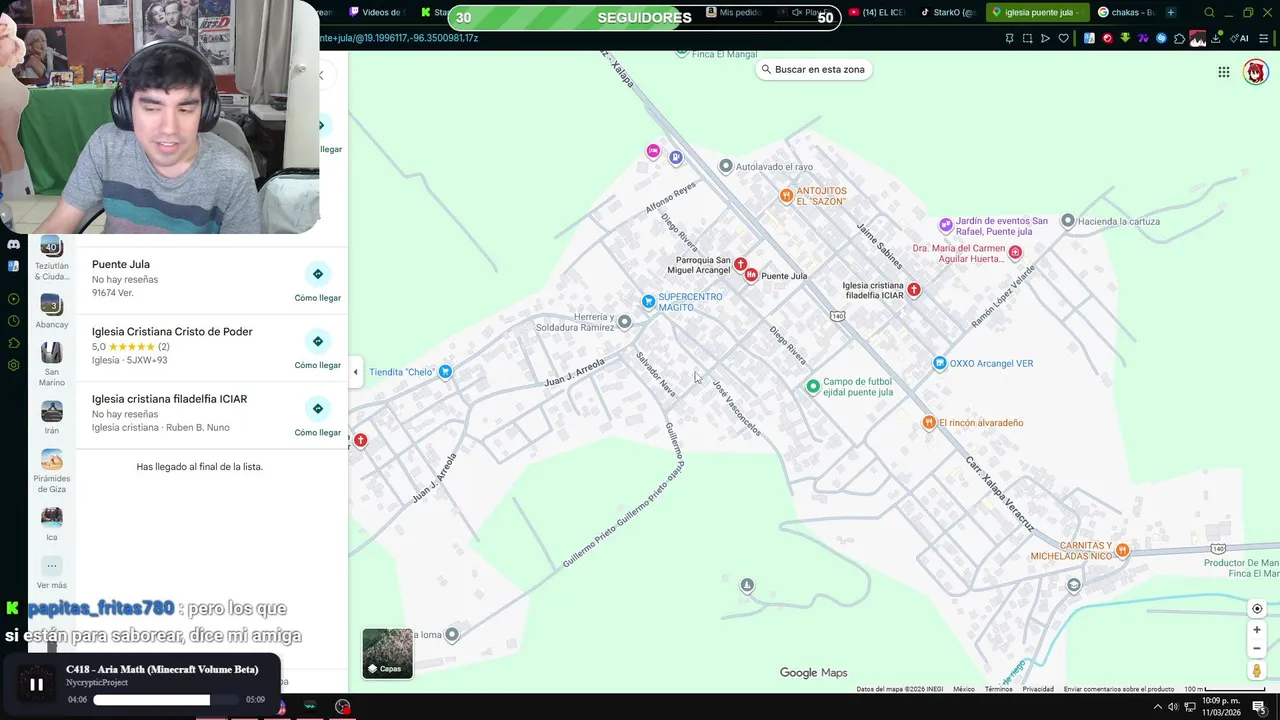Image resolution: width=1280 pixels, height=720 pixels.
Task: Get directions to Iglesia cristiana filadelfia ICIAR
Action: 317,416
